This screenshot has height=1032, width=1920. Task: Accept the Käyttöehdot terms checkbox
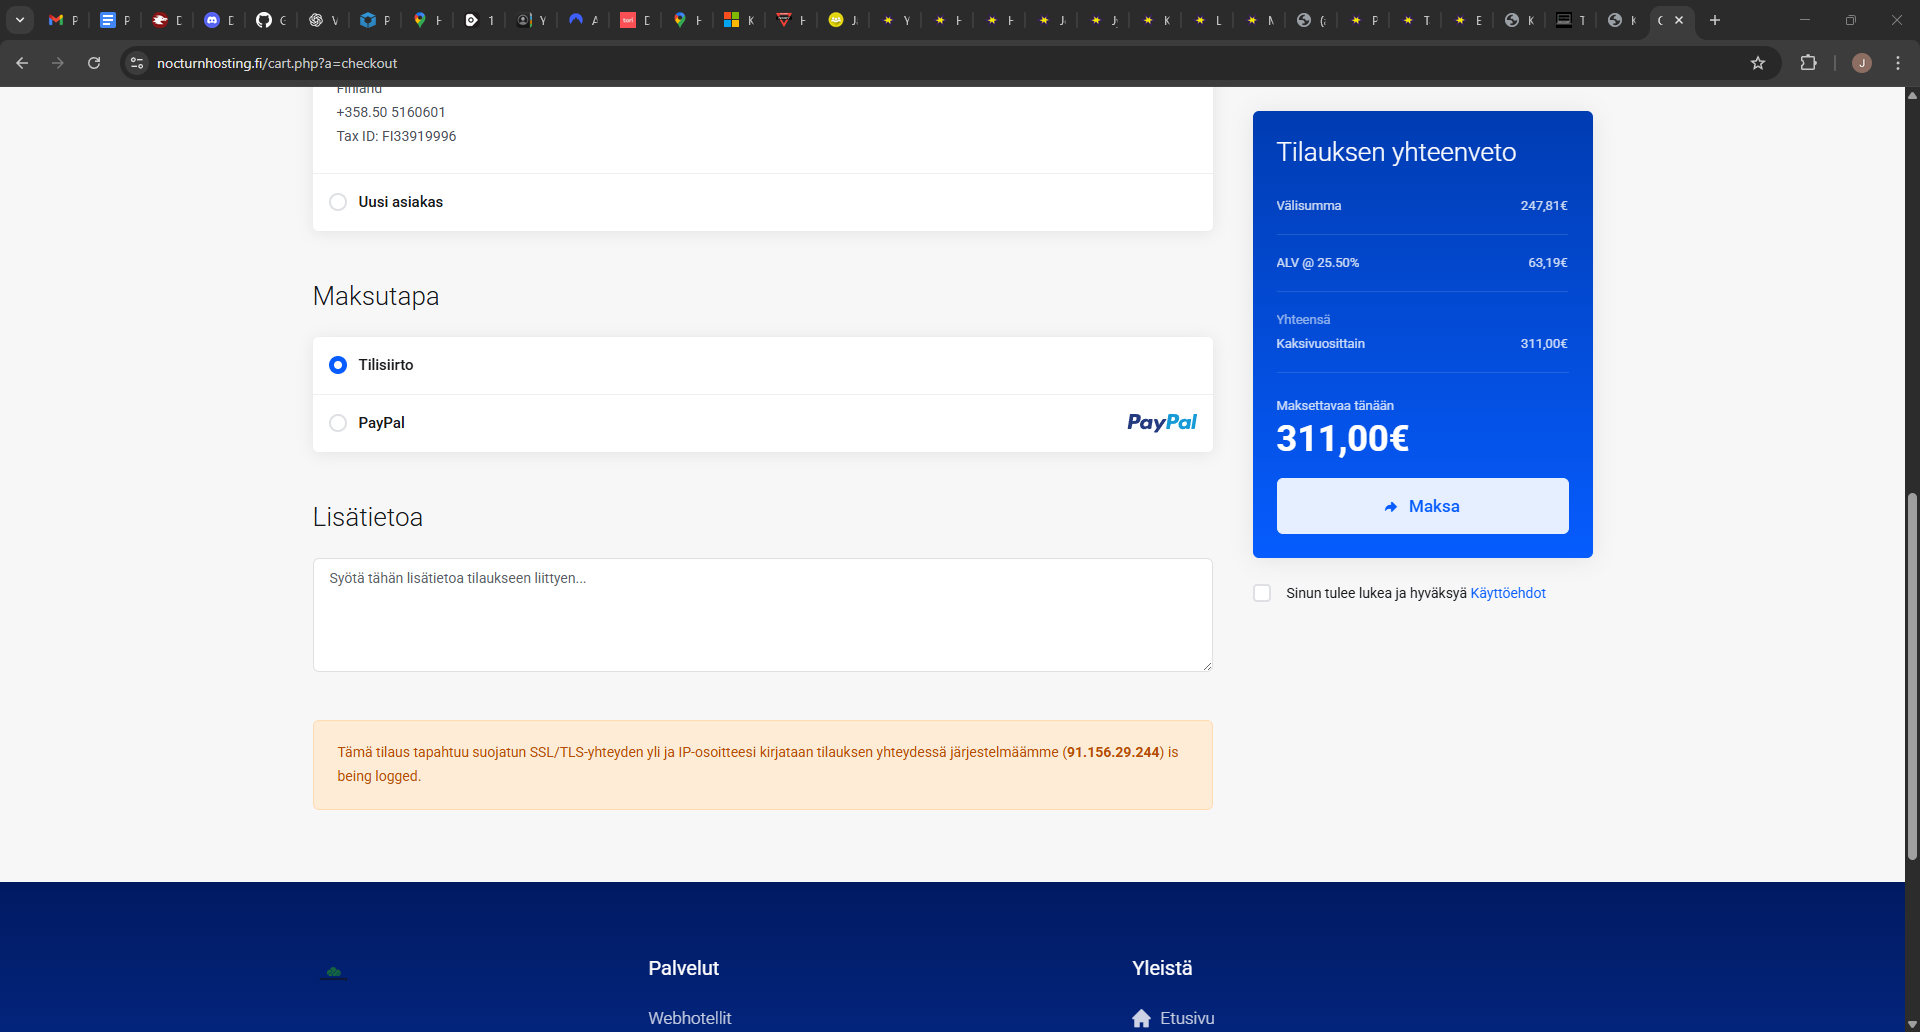1262,593
